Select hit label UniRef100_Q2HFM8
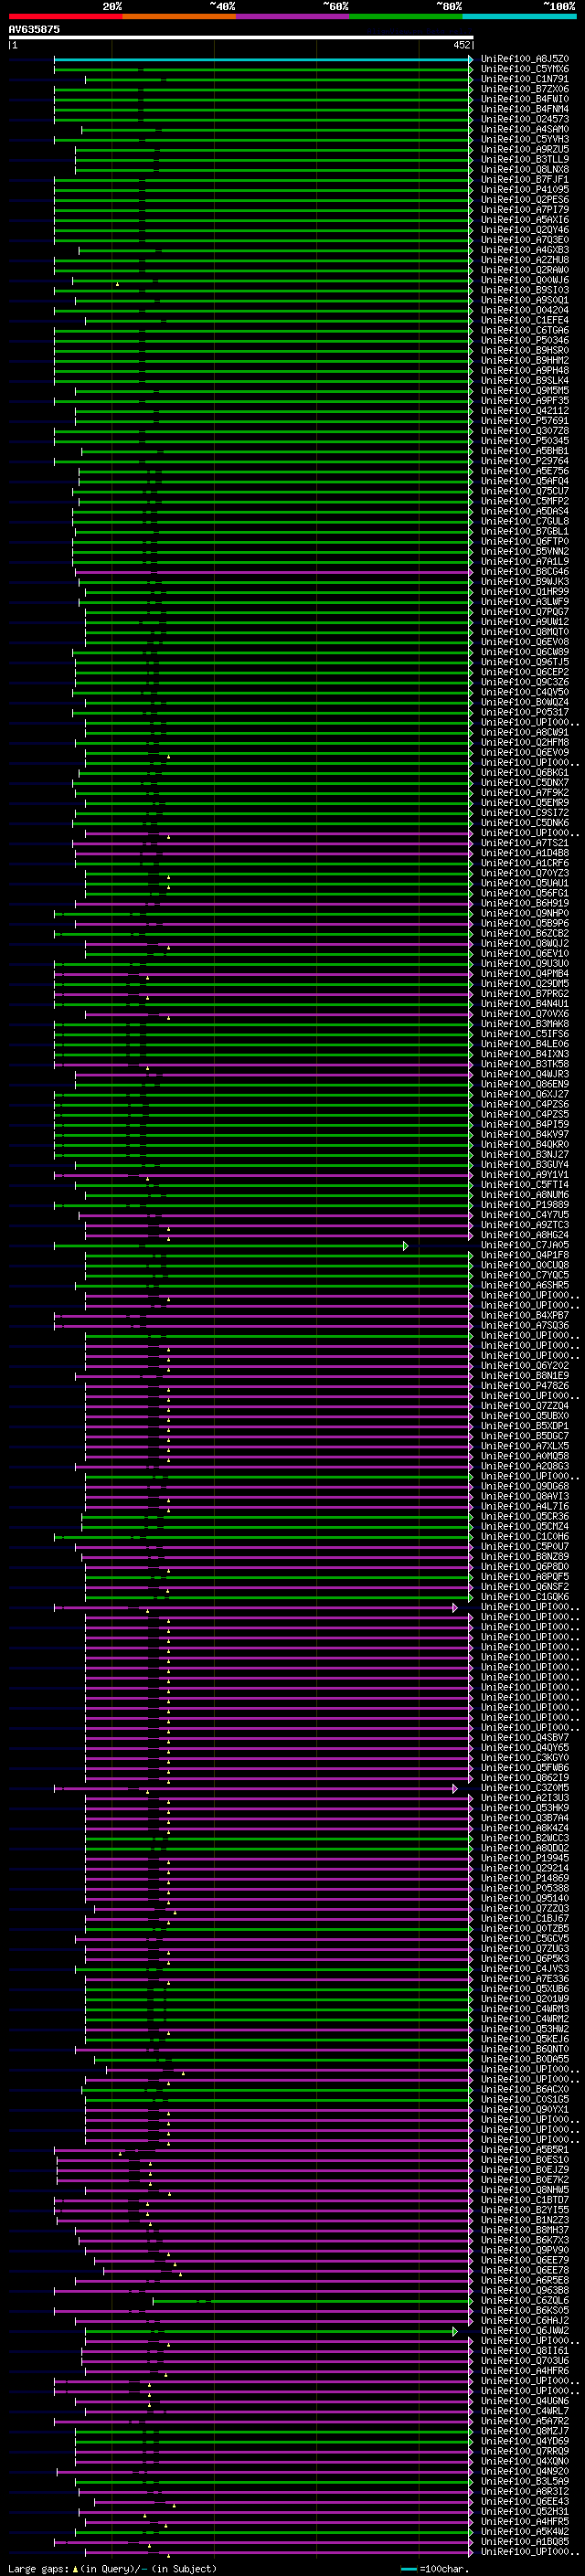Screen dimensions: 585x2576 pyautogui.click(x=525, y=742)
